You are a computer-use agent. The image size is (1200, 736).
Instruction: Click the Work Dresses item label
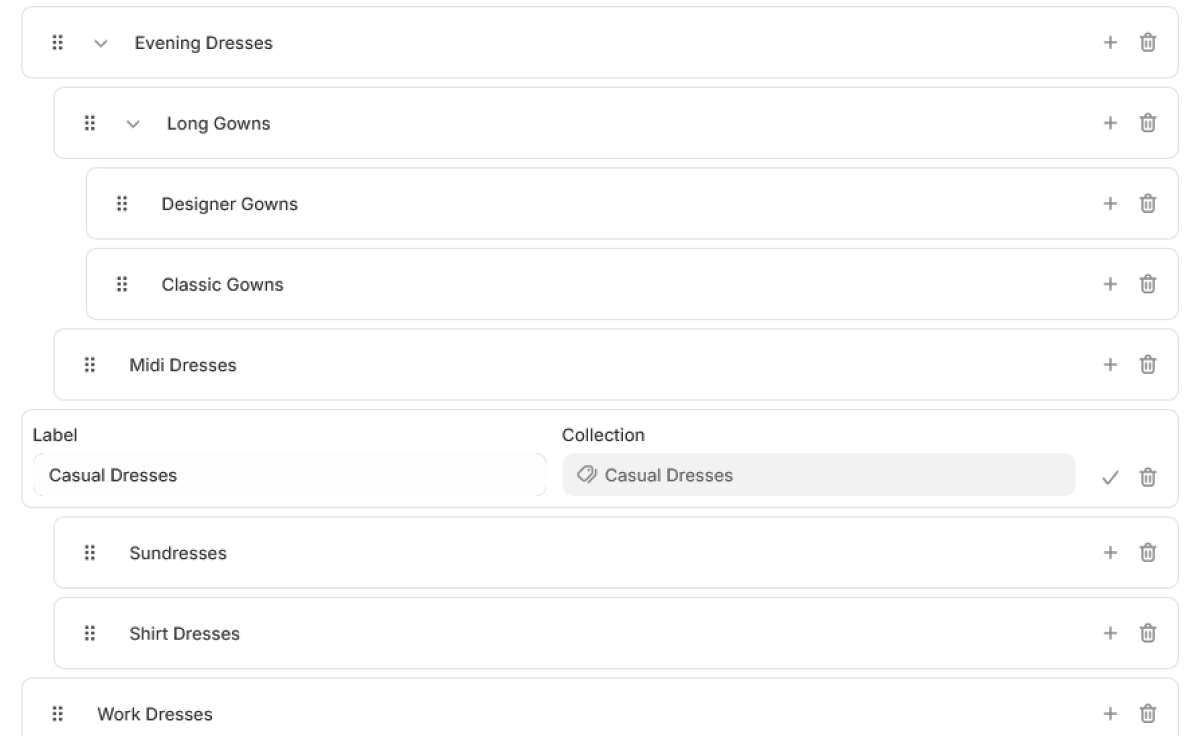(x=155, y=714)
